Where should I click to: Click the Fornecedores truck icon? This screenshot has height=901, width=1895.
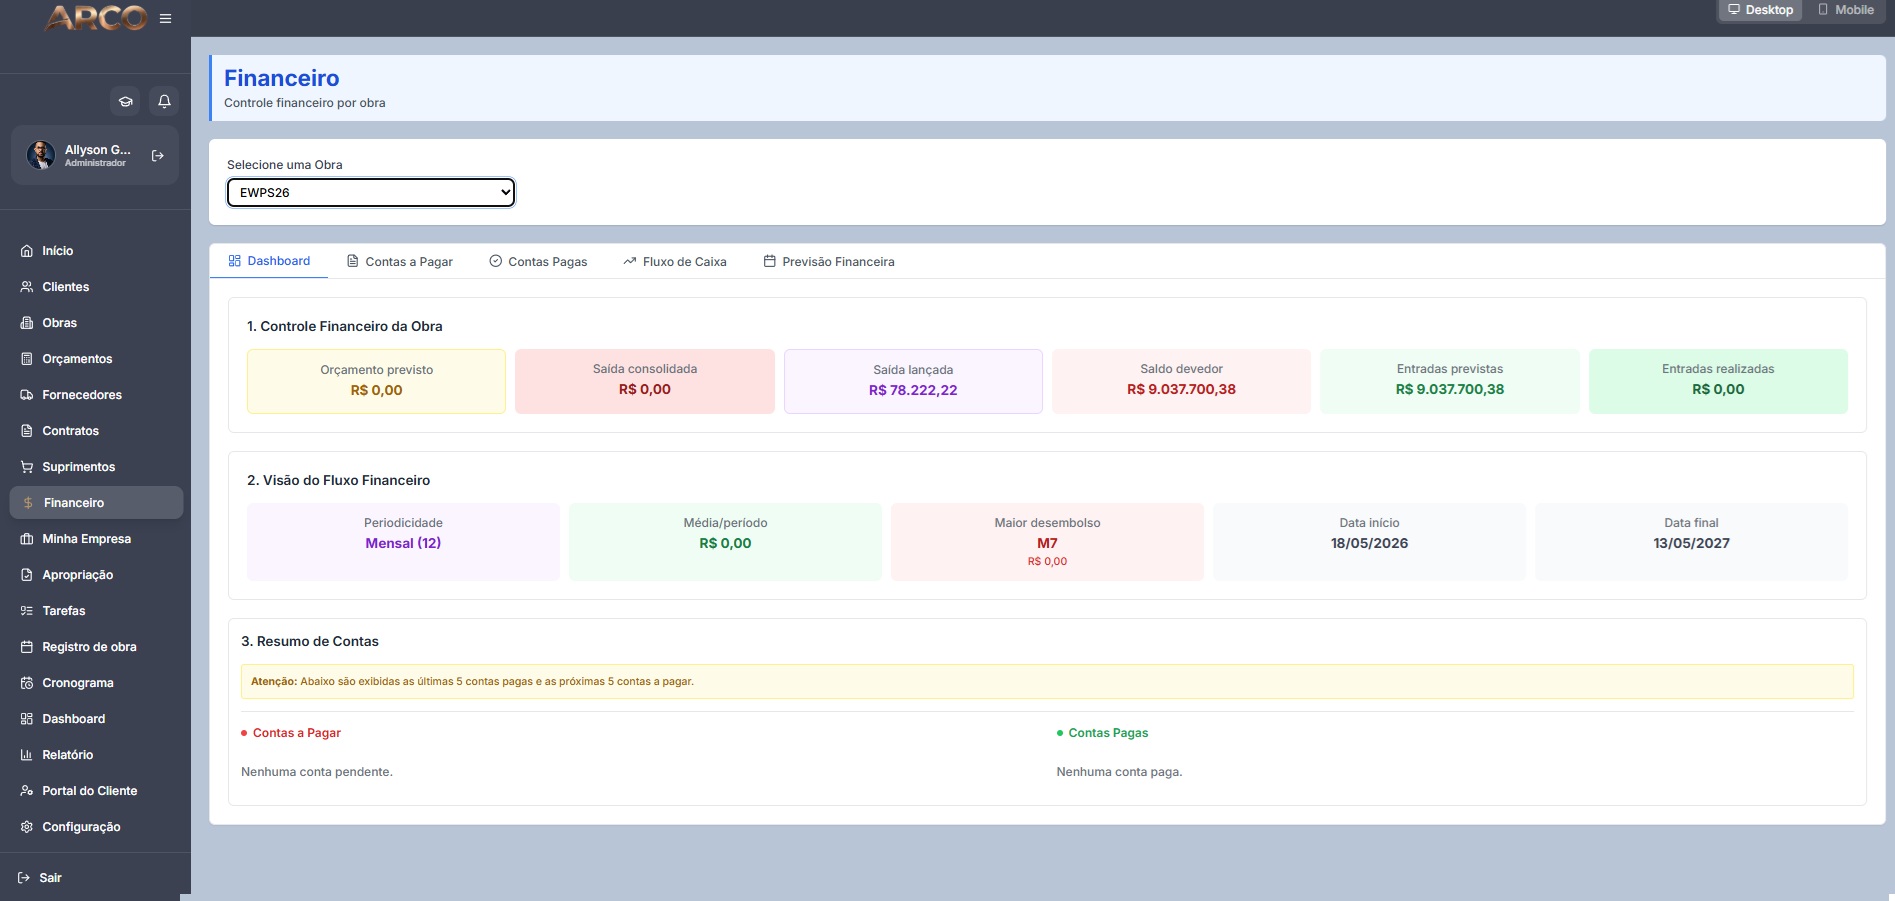tap(27, 395)
